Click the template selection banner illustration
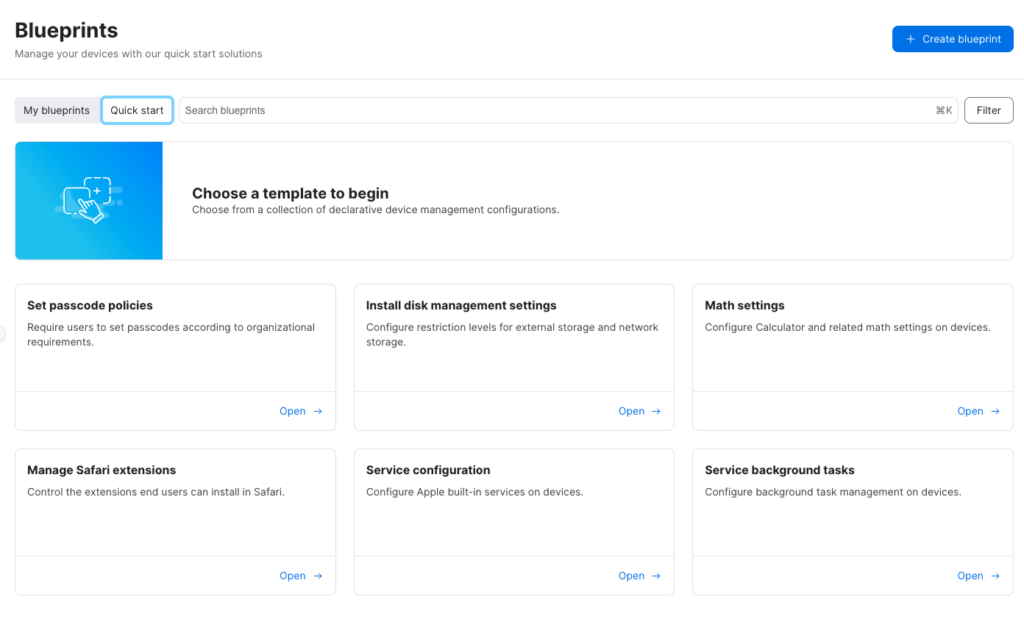The width and height of the screenshot is (1024, 619). (x=89, y=200)
